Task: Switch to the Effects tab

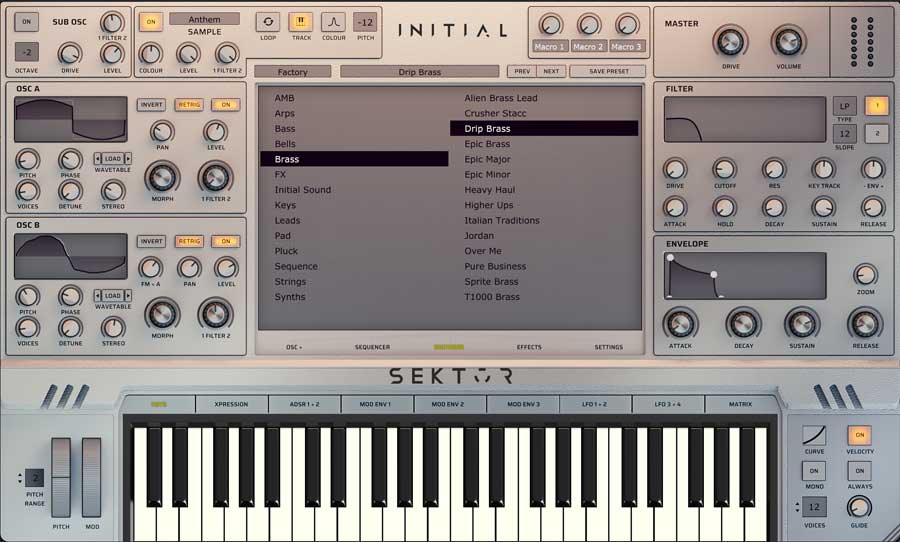Action: (529, 347)
